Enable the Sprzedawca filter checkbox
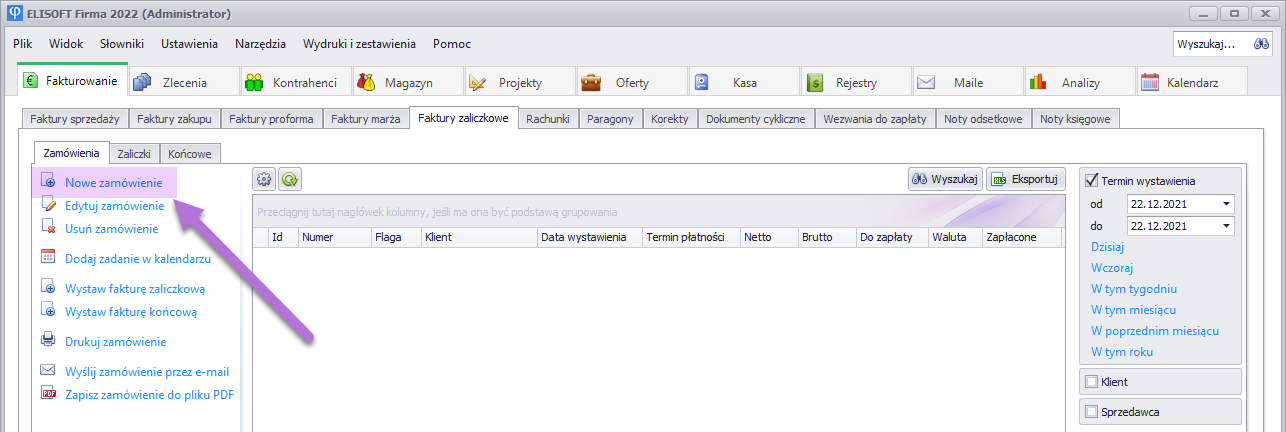This screenshot has width=1286, height=432. pyautogui.click(x=1091, y=411)
